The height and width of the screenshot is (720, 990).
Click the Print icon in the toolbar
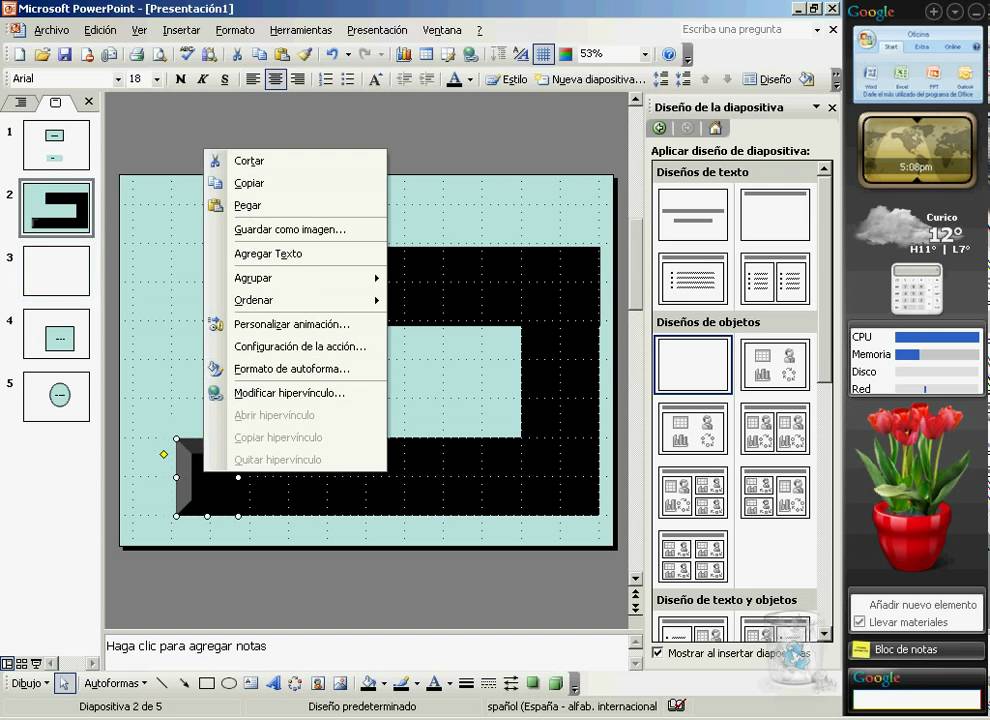click(x=136, y=54)
